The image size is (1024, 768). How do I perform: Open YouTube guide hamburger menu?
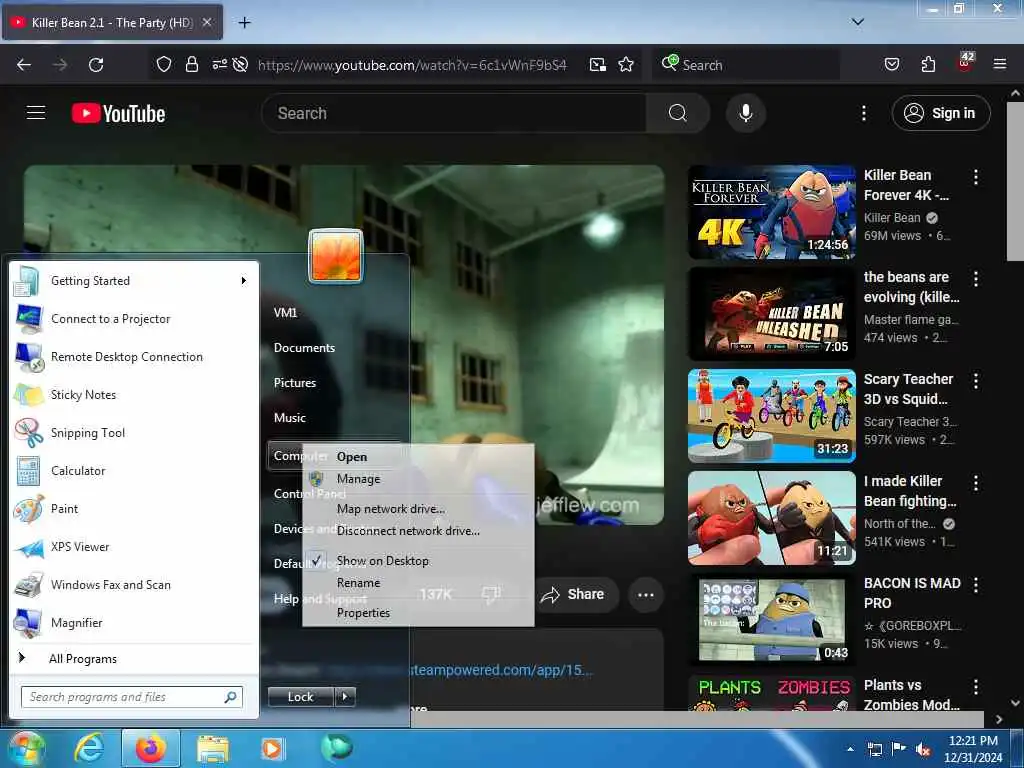[36, 113]
